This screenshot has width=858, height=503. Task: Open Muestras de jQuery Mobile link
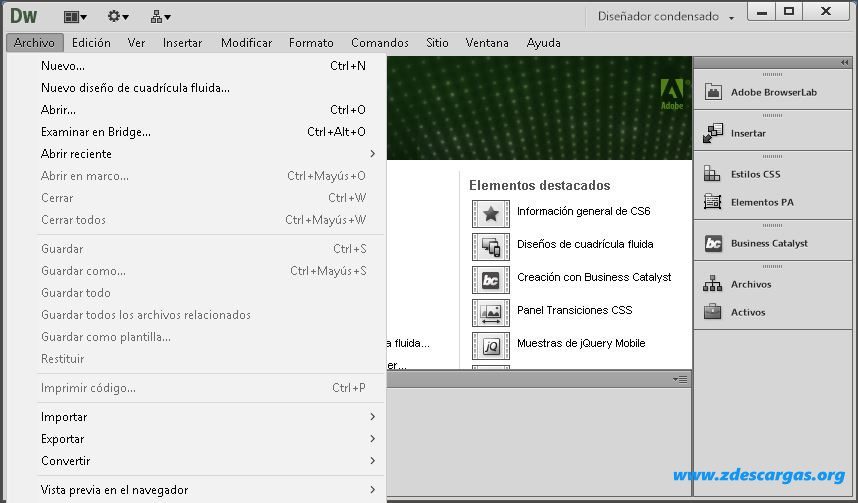click(581, 343)
